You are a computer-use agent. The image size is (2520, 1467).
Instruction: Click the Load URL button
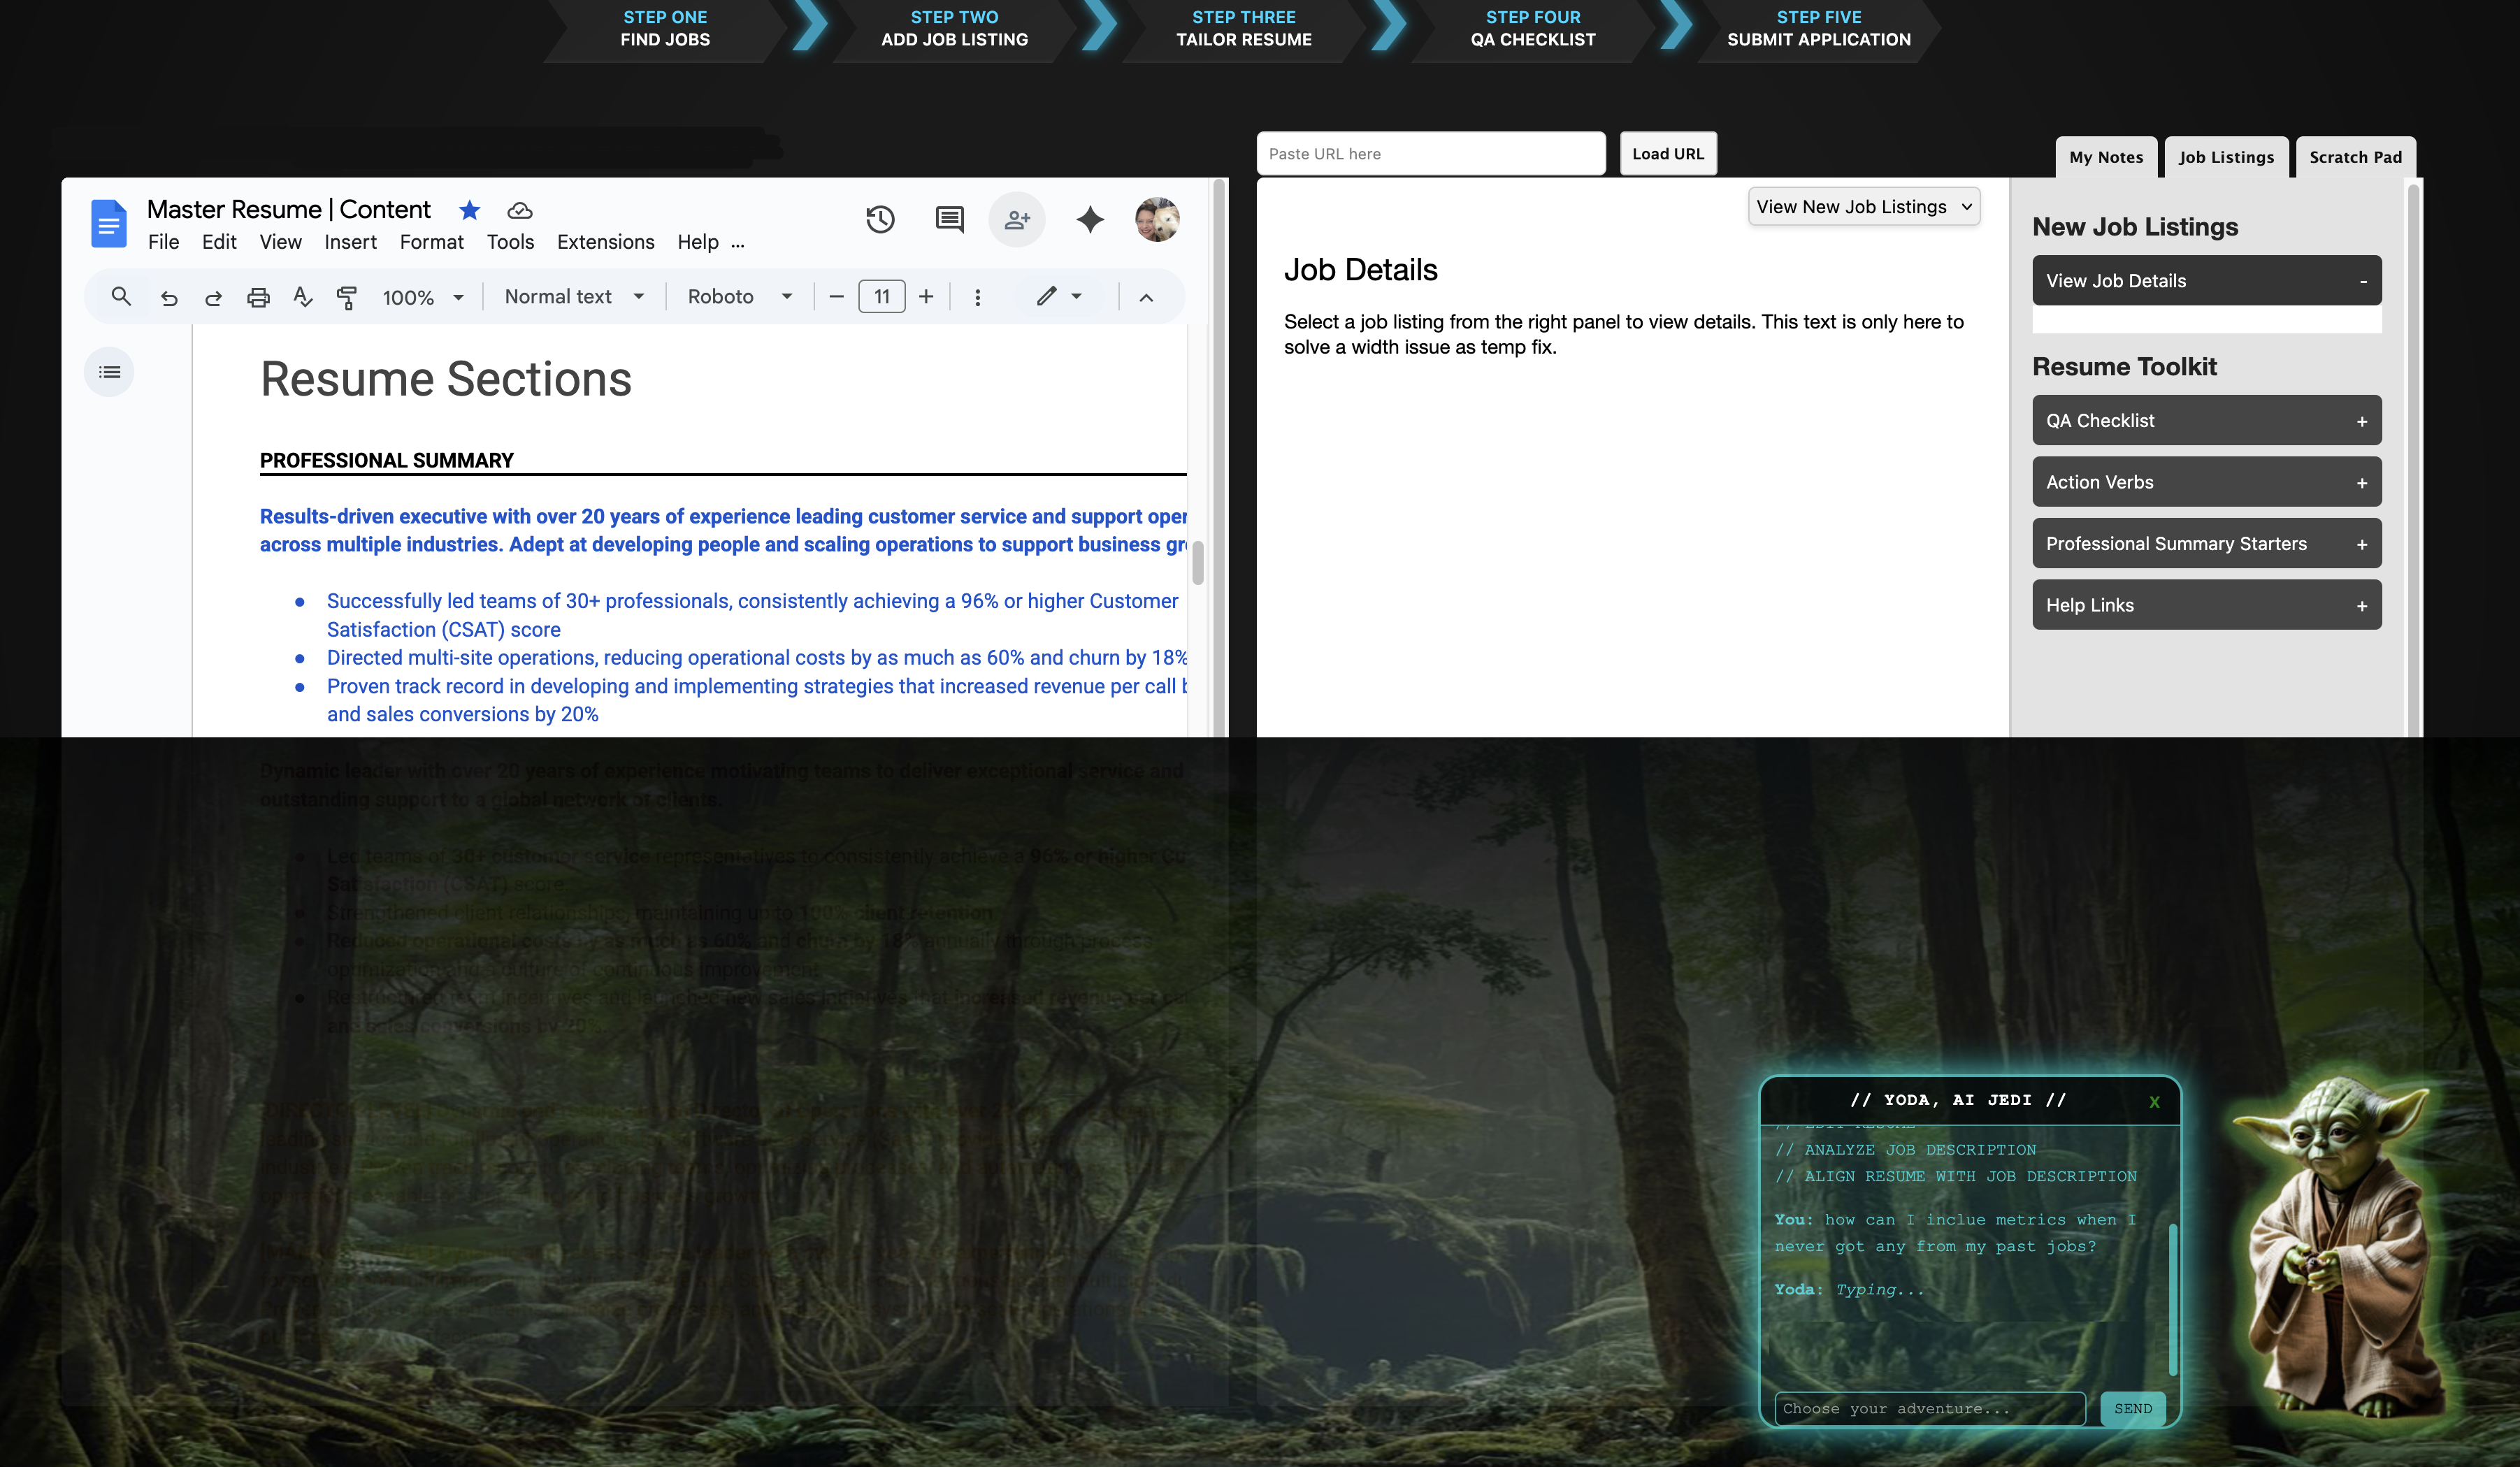coord(1667,153)
